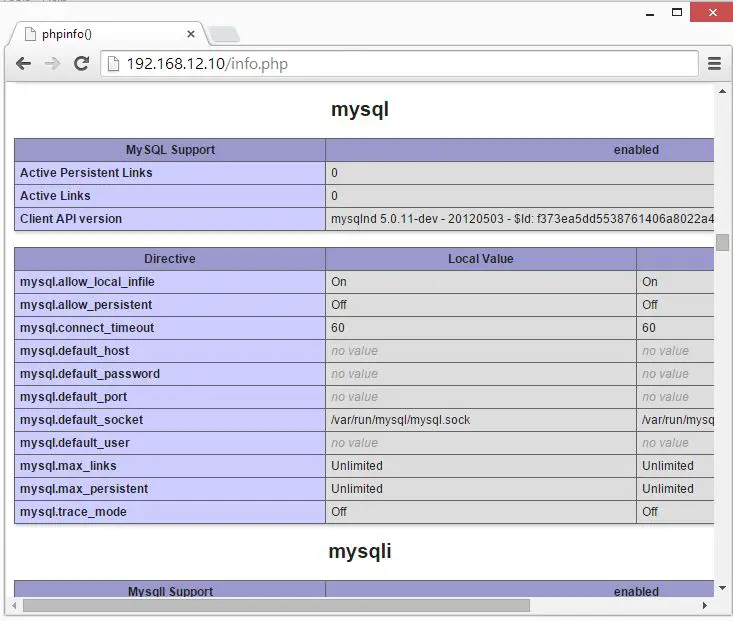Viewport: 733px width, 621px height.
Task: Click the mysql.default_password directive
Action: [90, 374]
